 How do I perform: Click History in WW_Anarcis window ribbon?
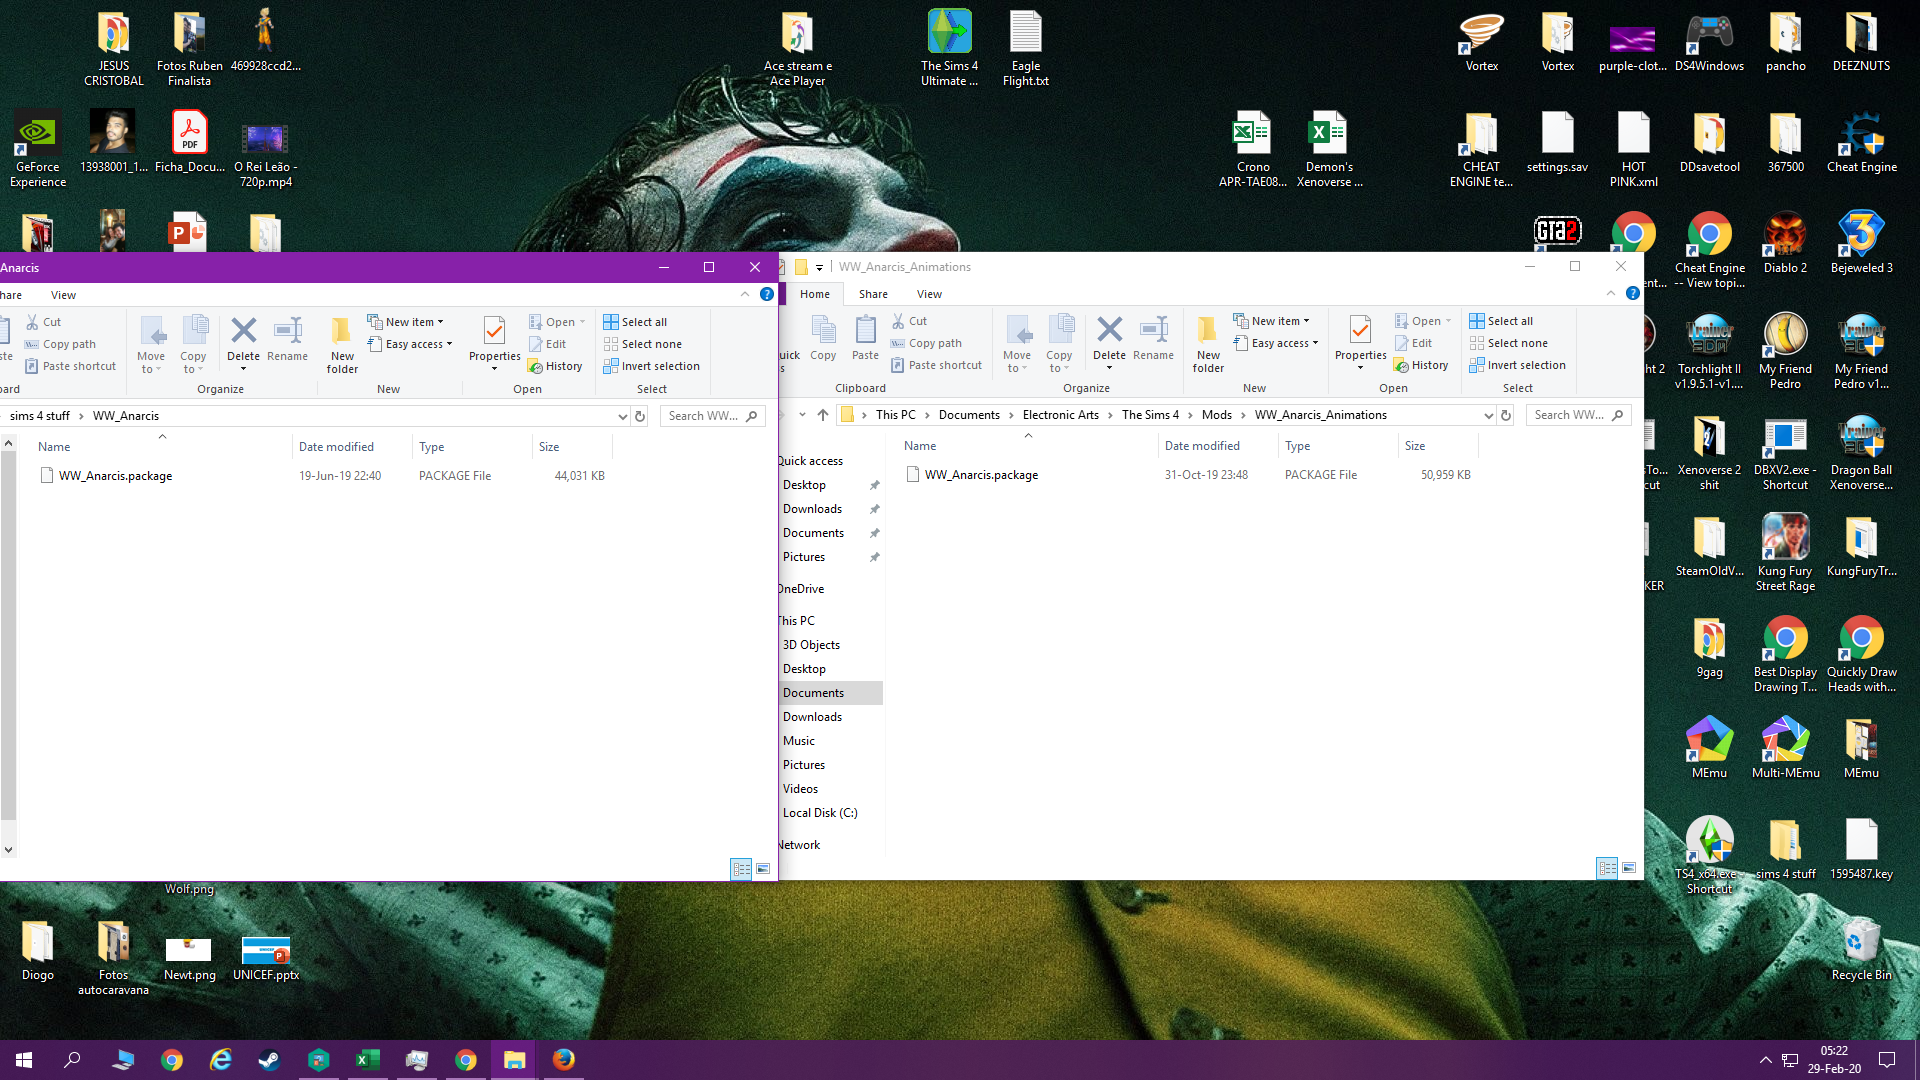tap(555, 366)
